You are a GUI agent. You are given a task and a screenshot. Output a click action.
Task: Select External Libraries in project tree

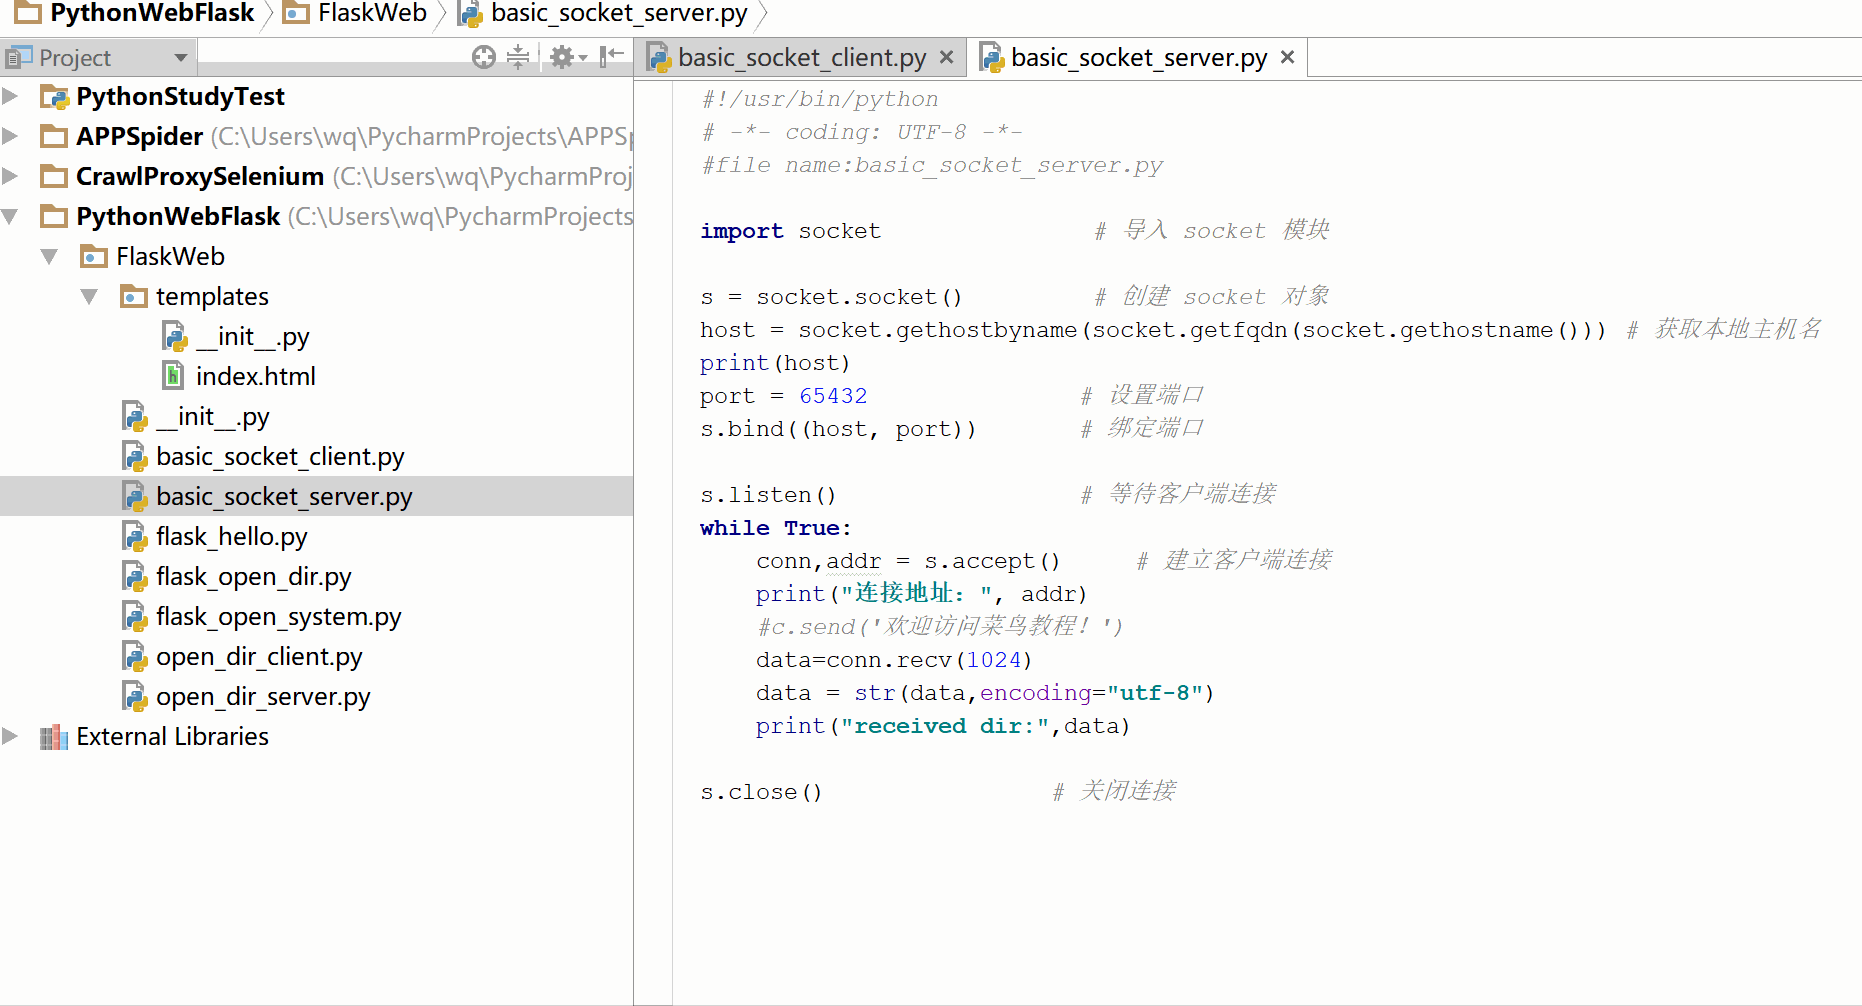point(172,736)
